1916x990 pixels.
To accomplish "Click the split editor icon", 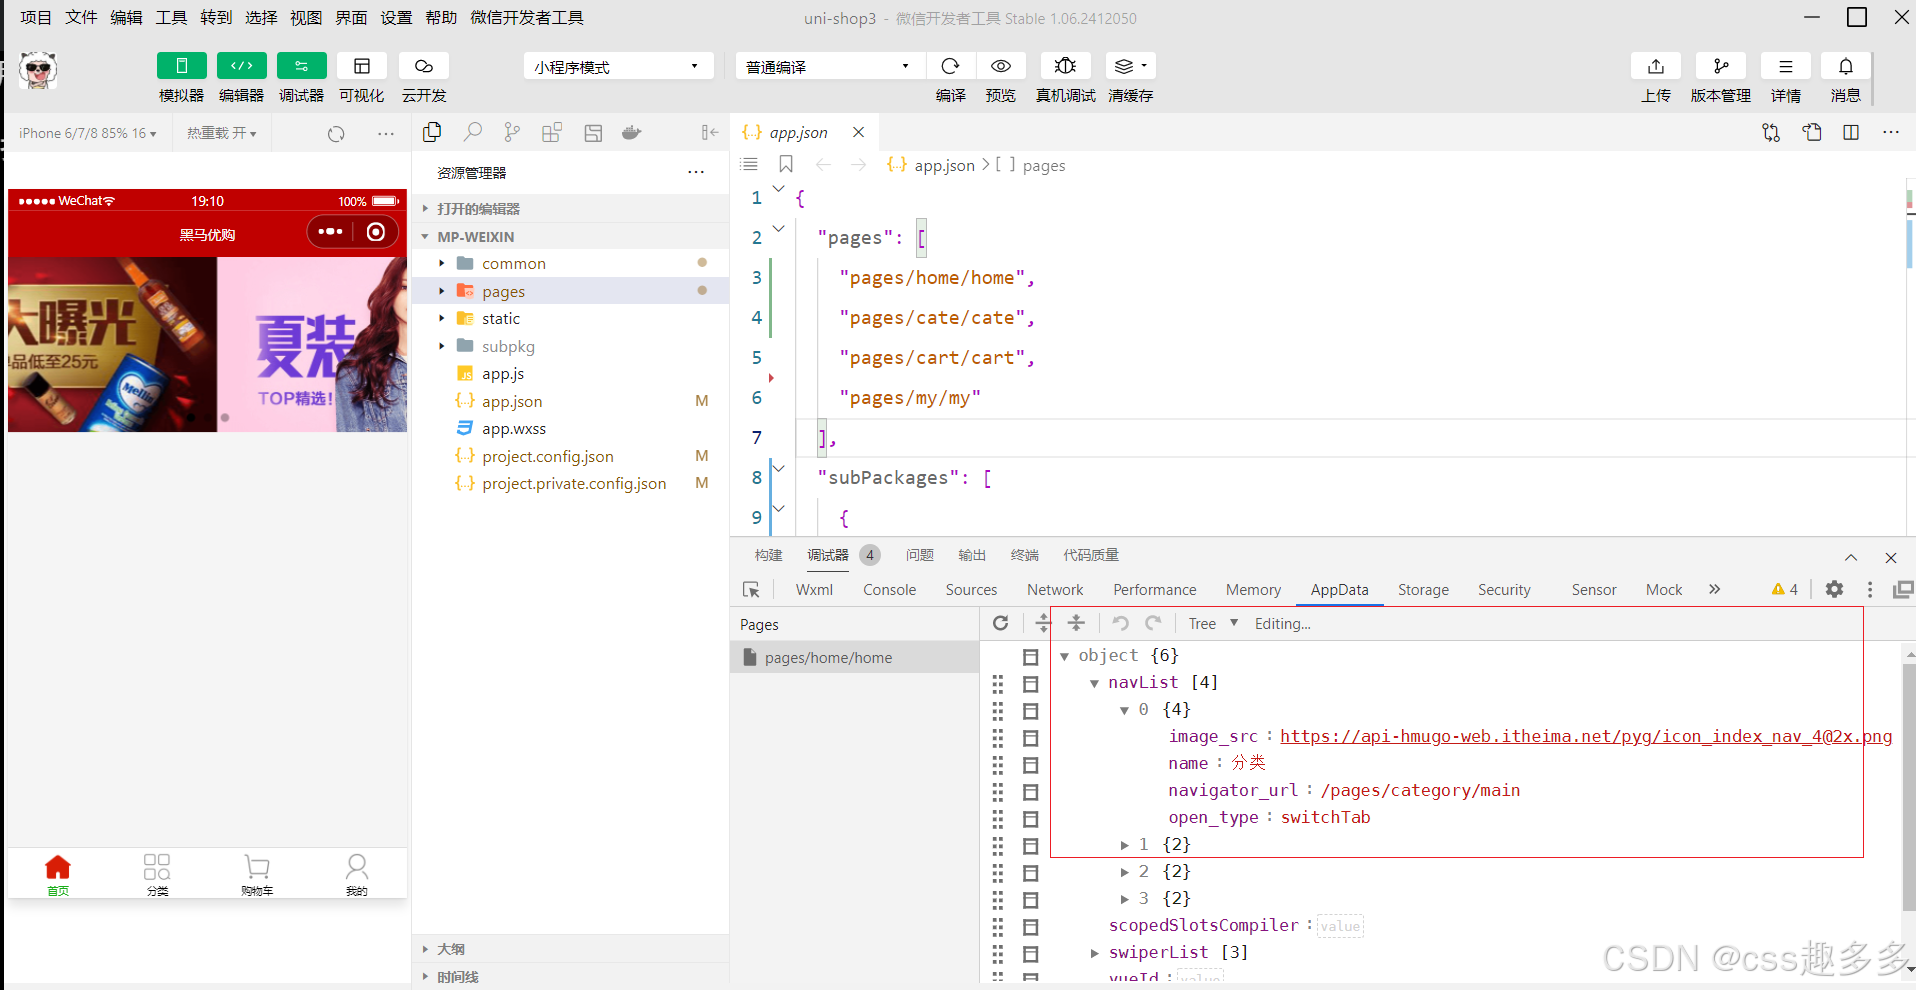I will point(1851,132).
